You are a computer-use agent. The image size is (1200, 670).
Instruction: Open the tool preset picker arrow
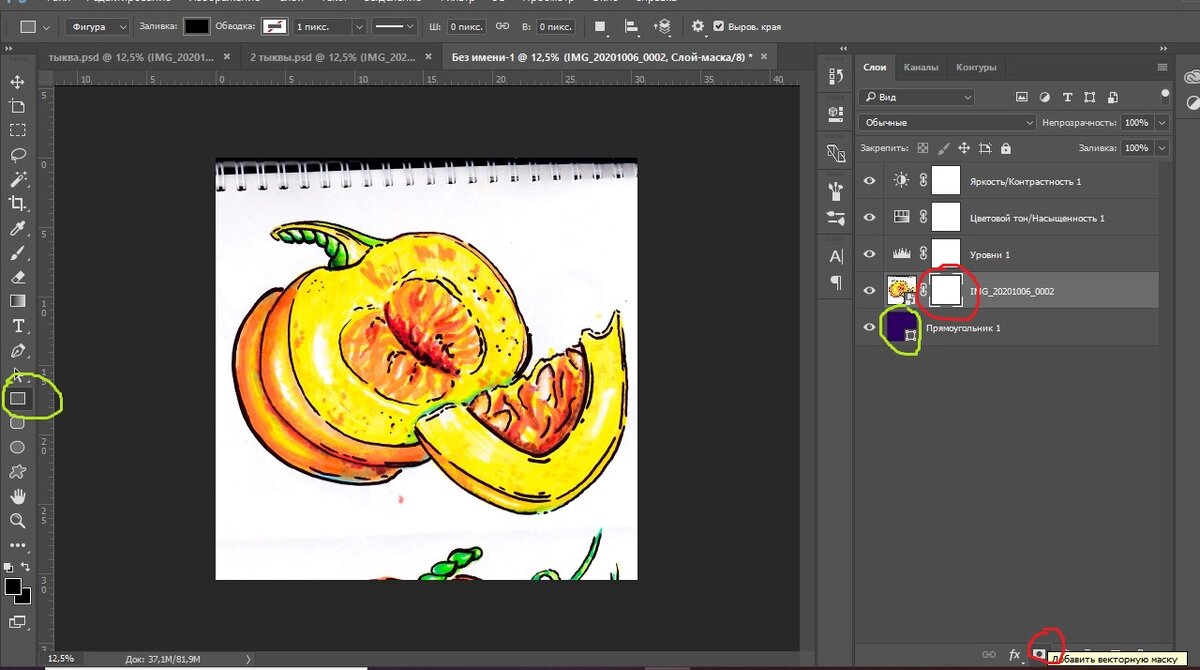coord(46,26)
